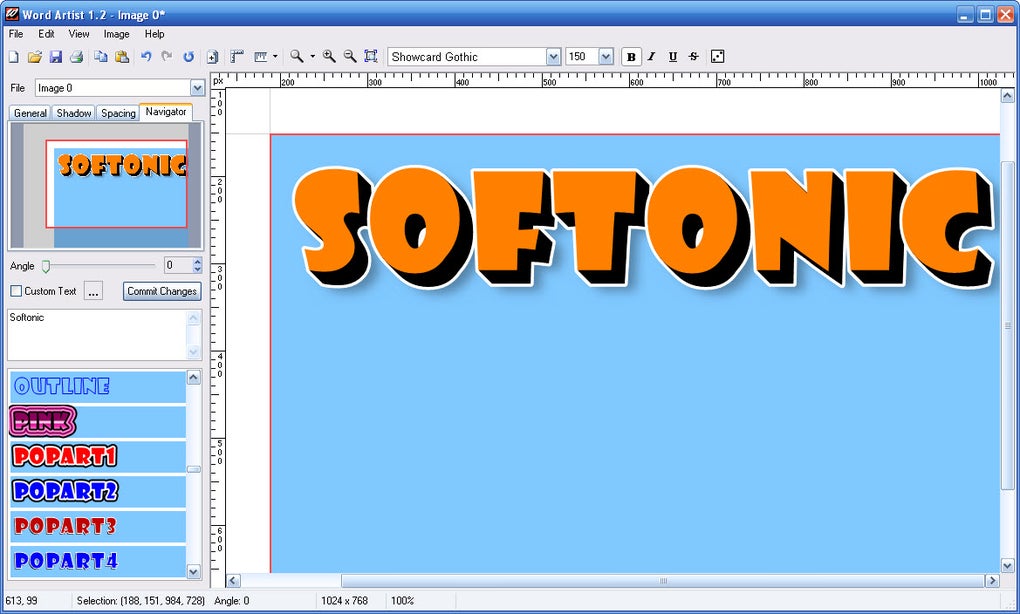Enable the Custom Text checkbox

coord(16,291)
